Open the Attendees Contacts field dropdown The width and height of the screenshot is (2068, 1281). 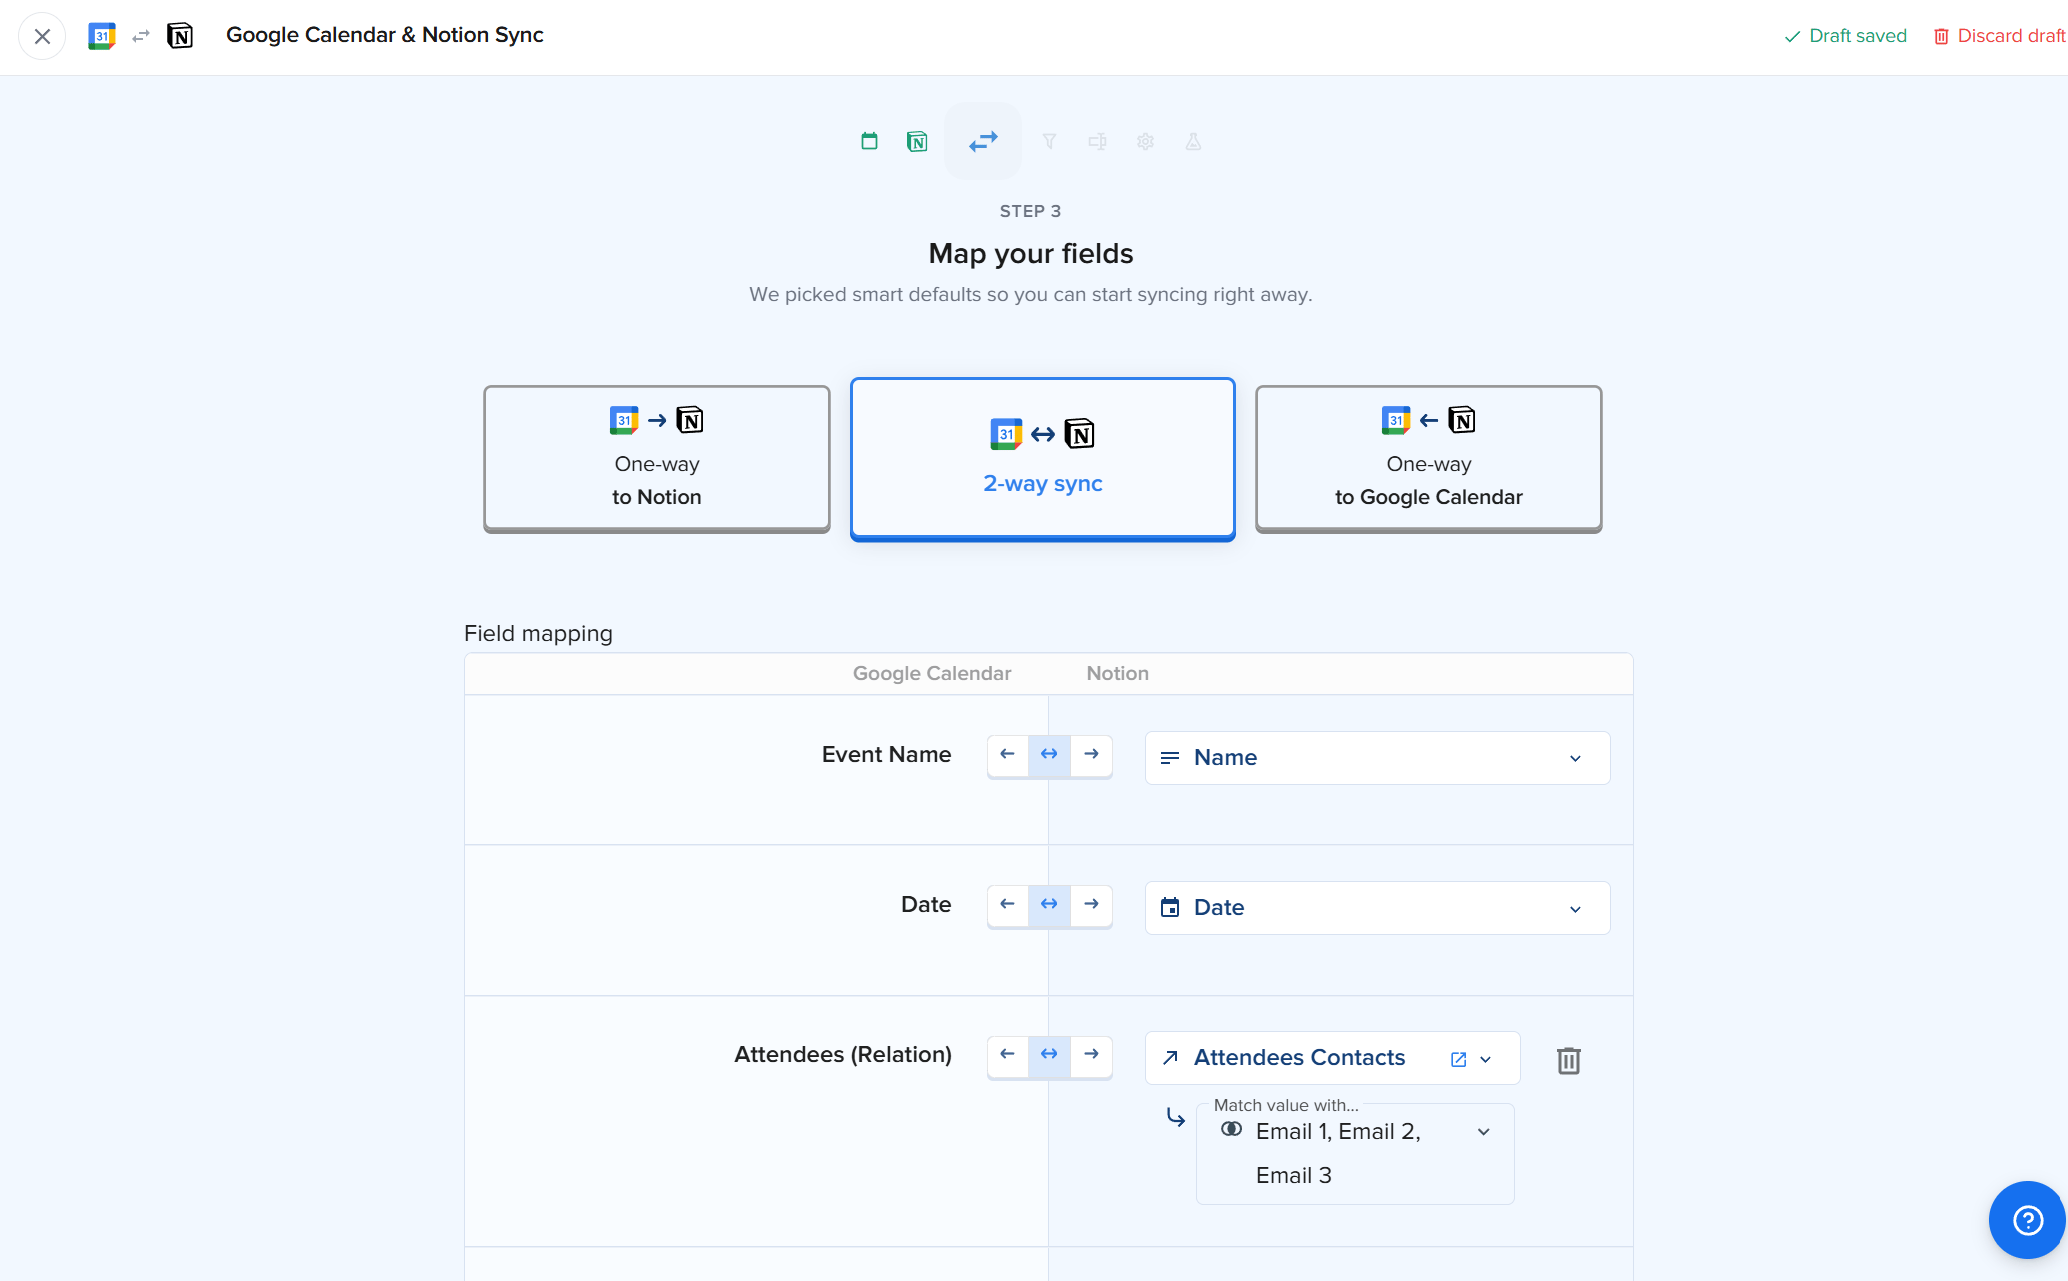pos(1332,1058)
